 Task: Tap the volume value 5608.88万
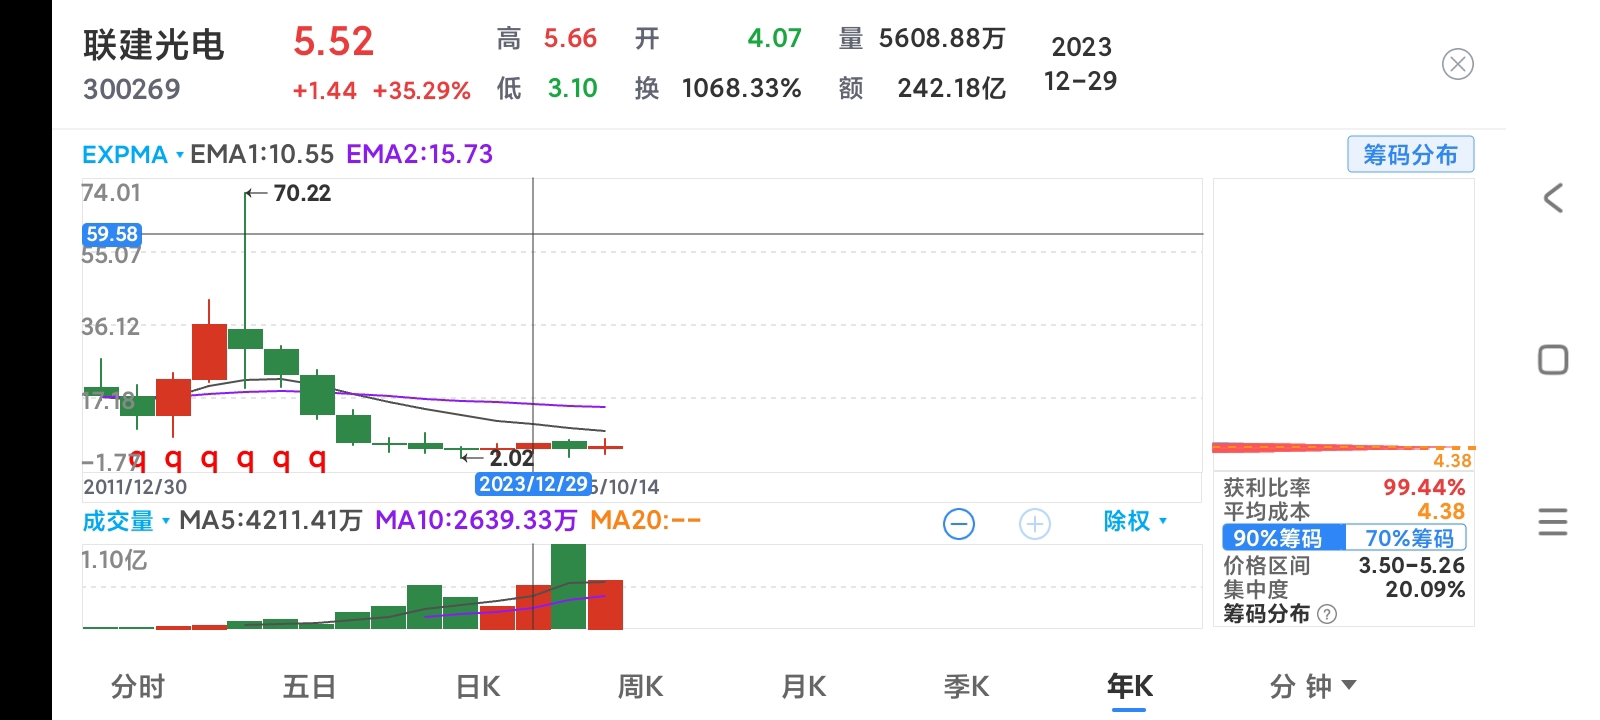942,39
